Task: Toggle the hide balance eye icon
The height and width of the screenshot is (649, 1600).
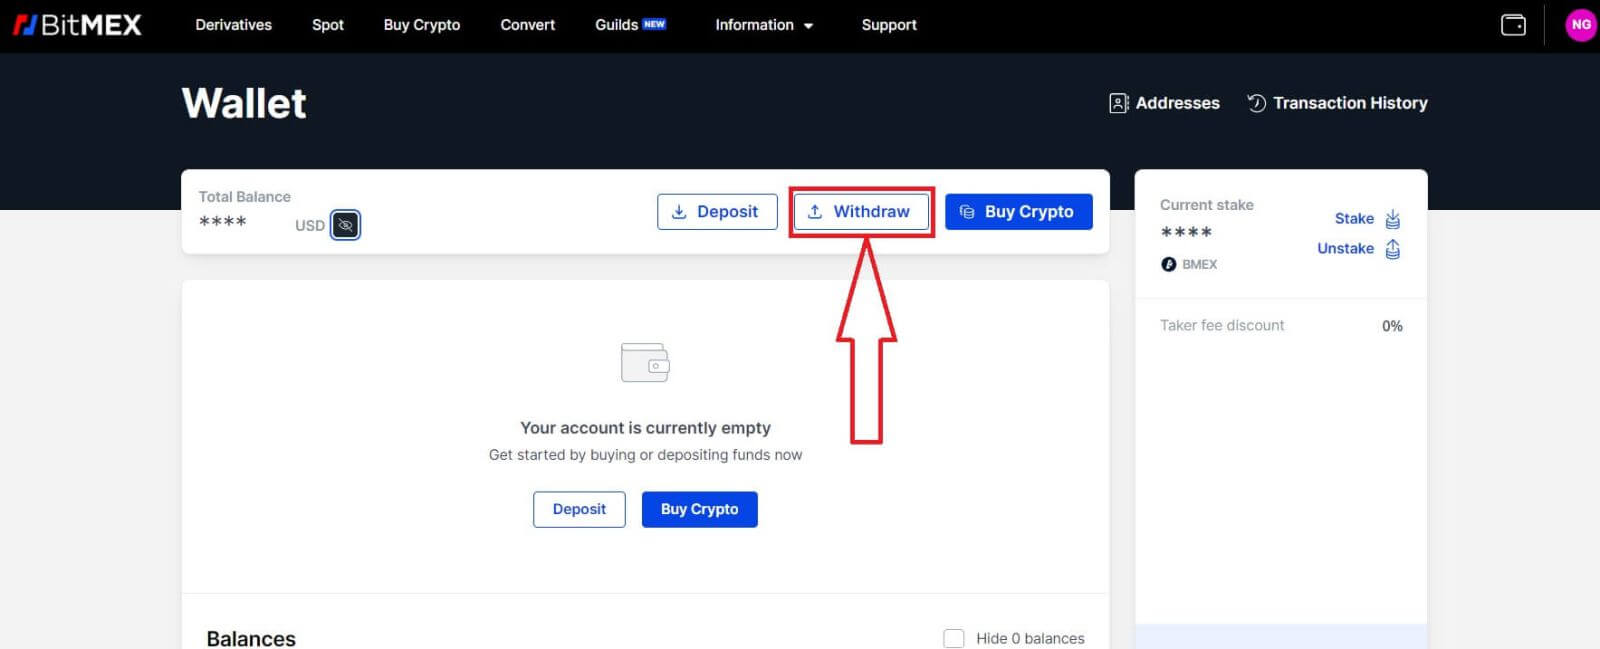Action: [345, 225]
